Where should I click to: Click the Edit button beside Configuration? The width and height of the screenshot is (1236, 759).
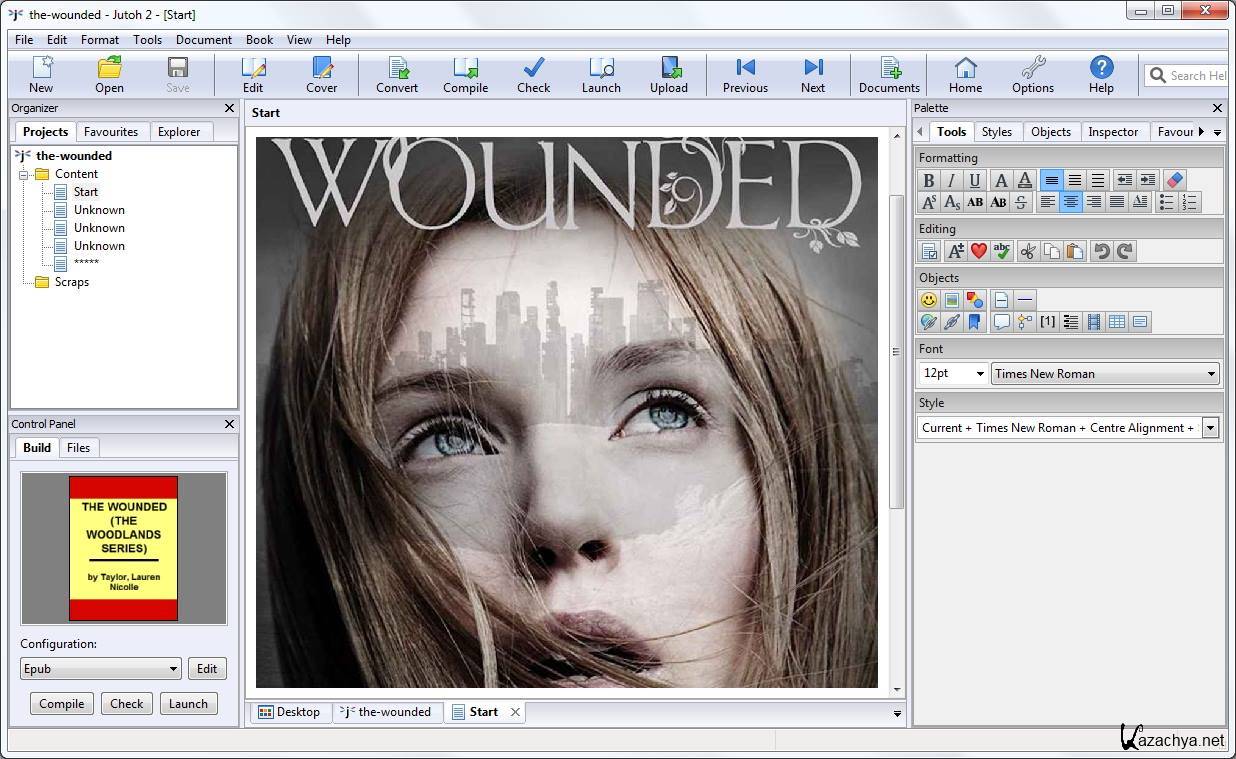[207, 669]
